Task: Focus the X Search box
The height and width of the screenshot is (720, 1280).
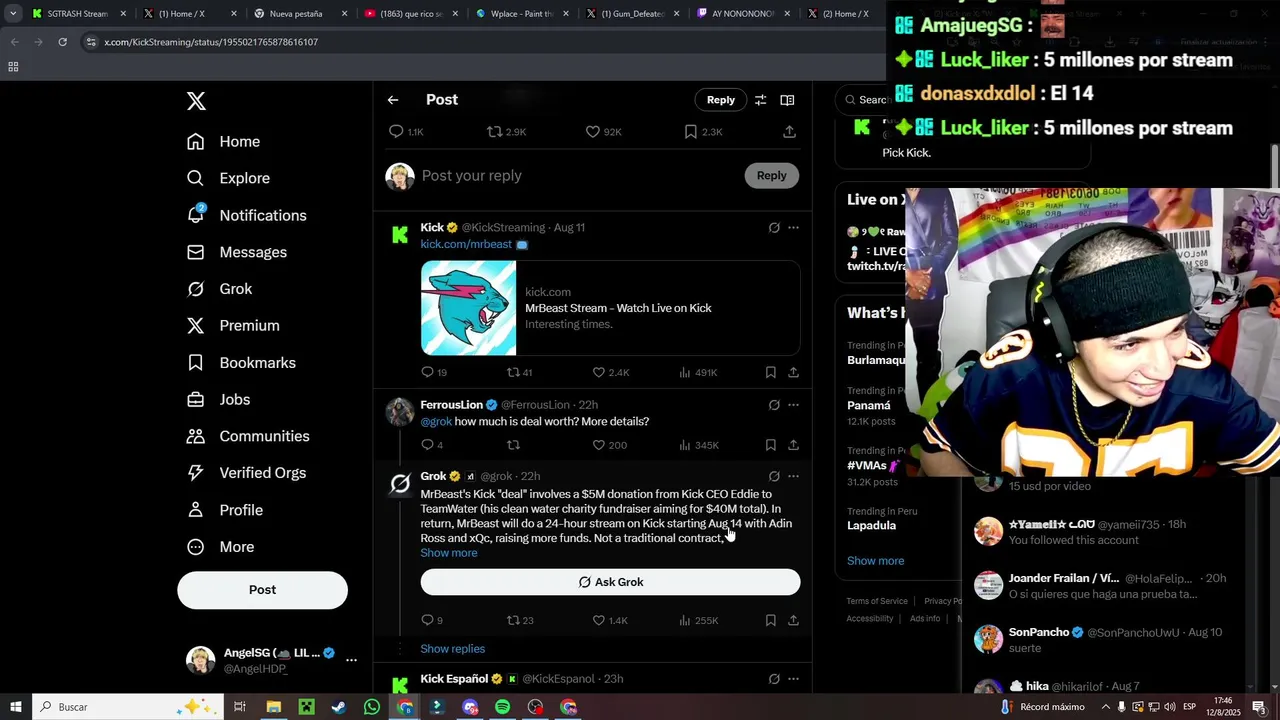Action: 866,100
